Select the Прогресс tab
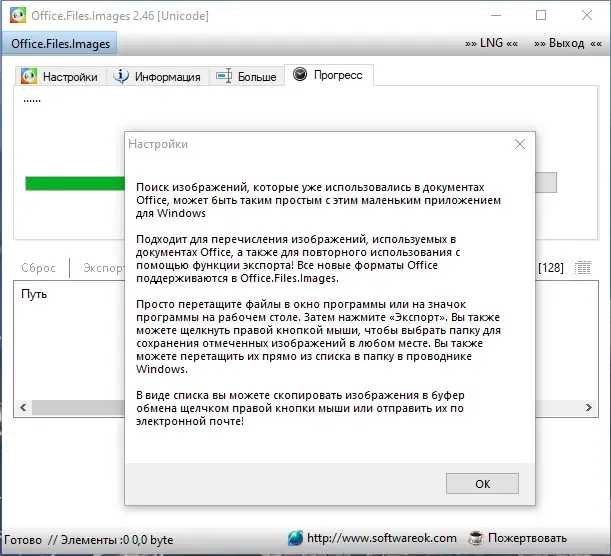This screenshot has width=611, height=556. pyautogui.click(x=328, y=75)
